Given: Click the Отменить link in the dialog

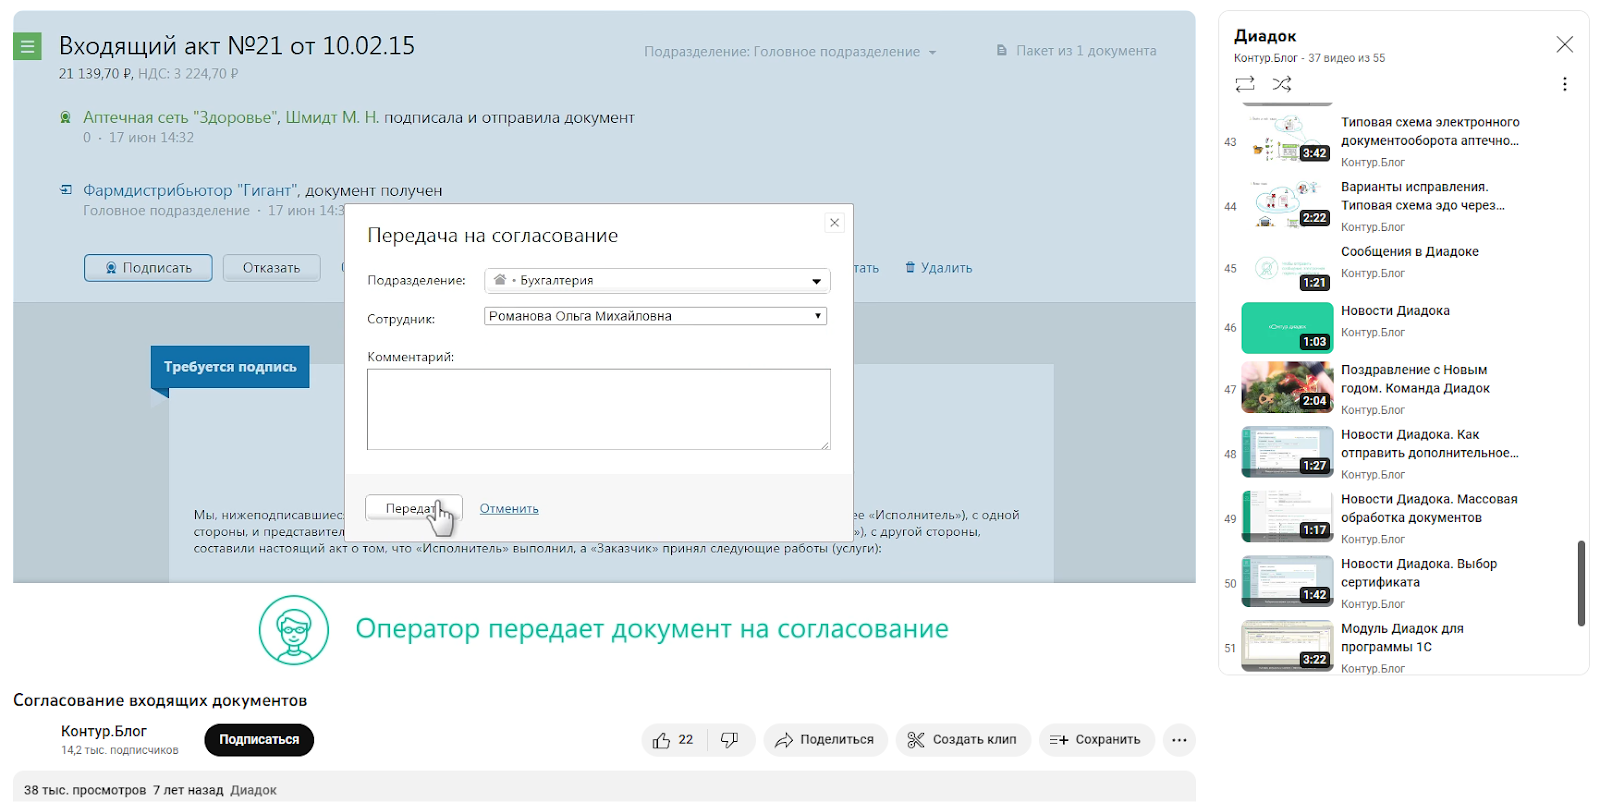Looking at the screenshot, I should point(509,509).
